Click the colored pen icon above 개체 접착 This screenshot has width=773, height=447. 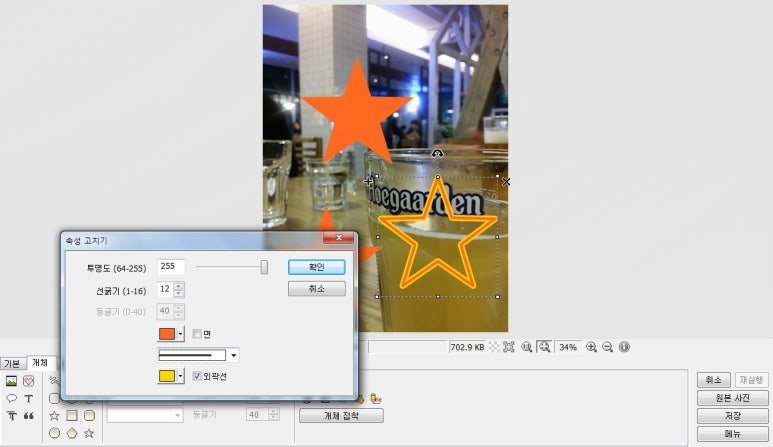point(376,399)
